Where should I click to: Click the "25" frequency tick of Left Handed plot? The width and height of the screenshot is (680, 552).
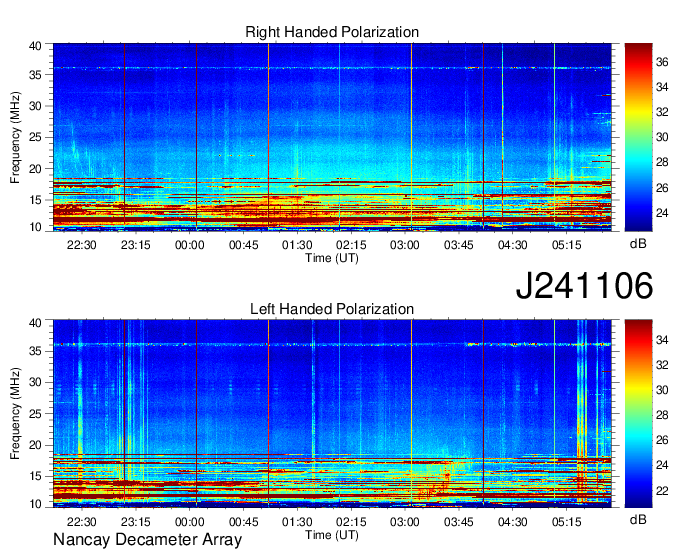[x=35, y=414]
